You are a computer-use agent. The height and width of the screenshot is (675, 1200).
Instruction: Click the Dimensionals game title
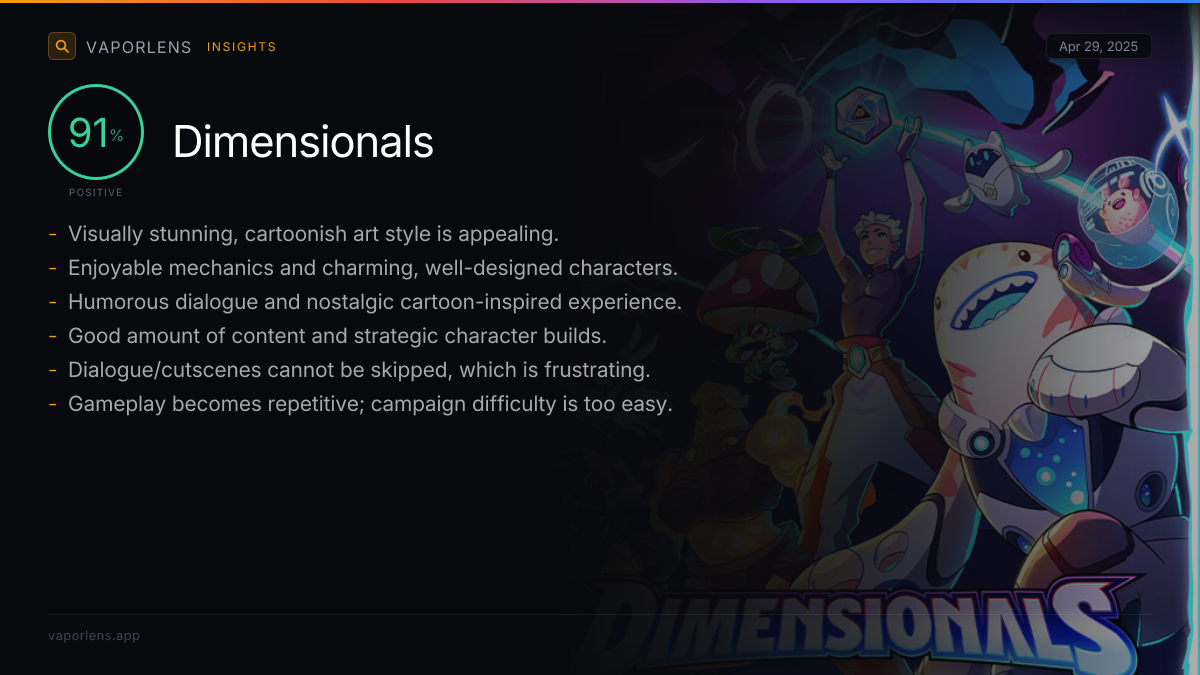303,142
